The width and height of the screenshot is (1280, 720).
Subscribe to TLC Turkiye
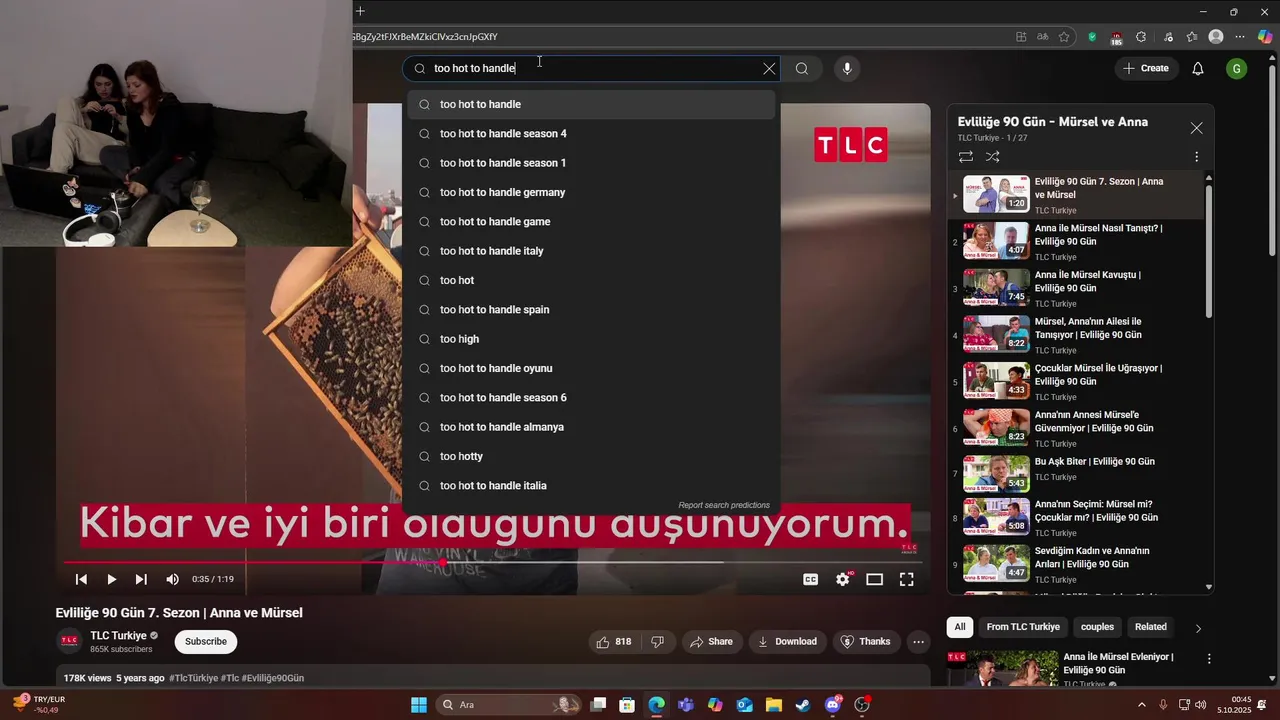205,642
